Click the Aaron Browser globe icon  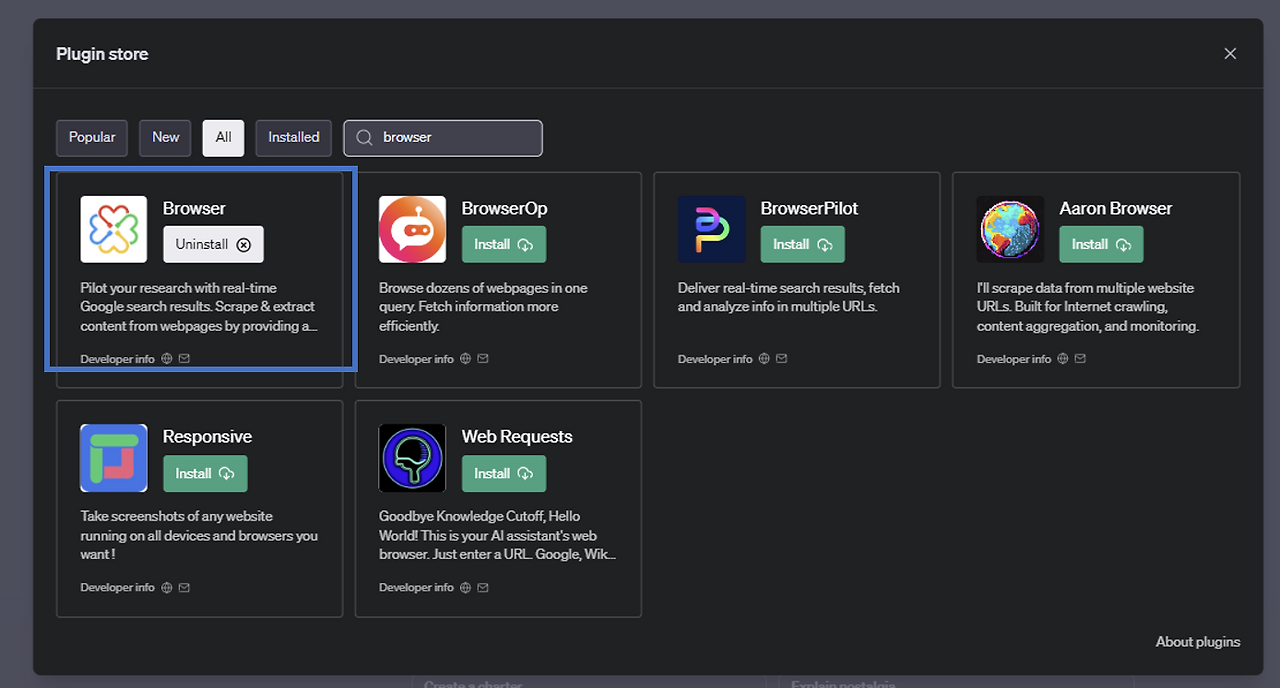point(1010,229)
